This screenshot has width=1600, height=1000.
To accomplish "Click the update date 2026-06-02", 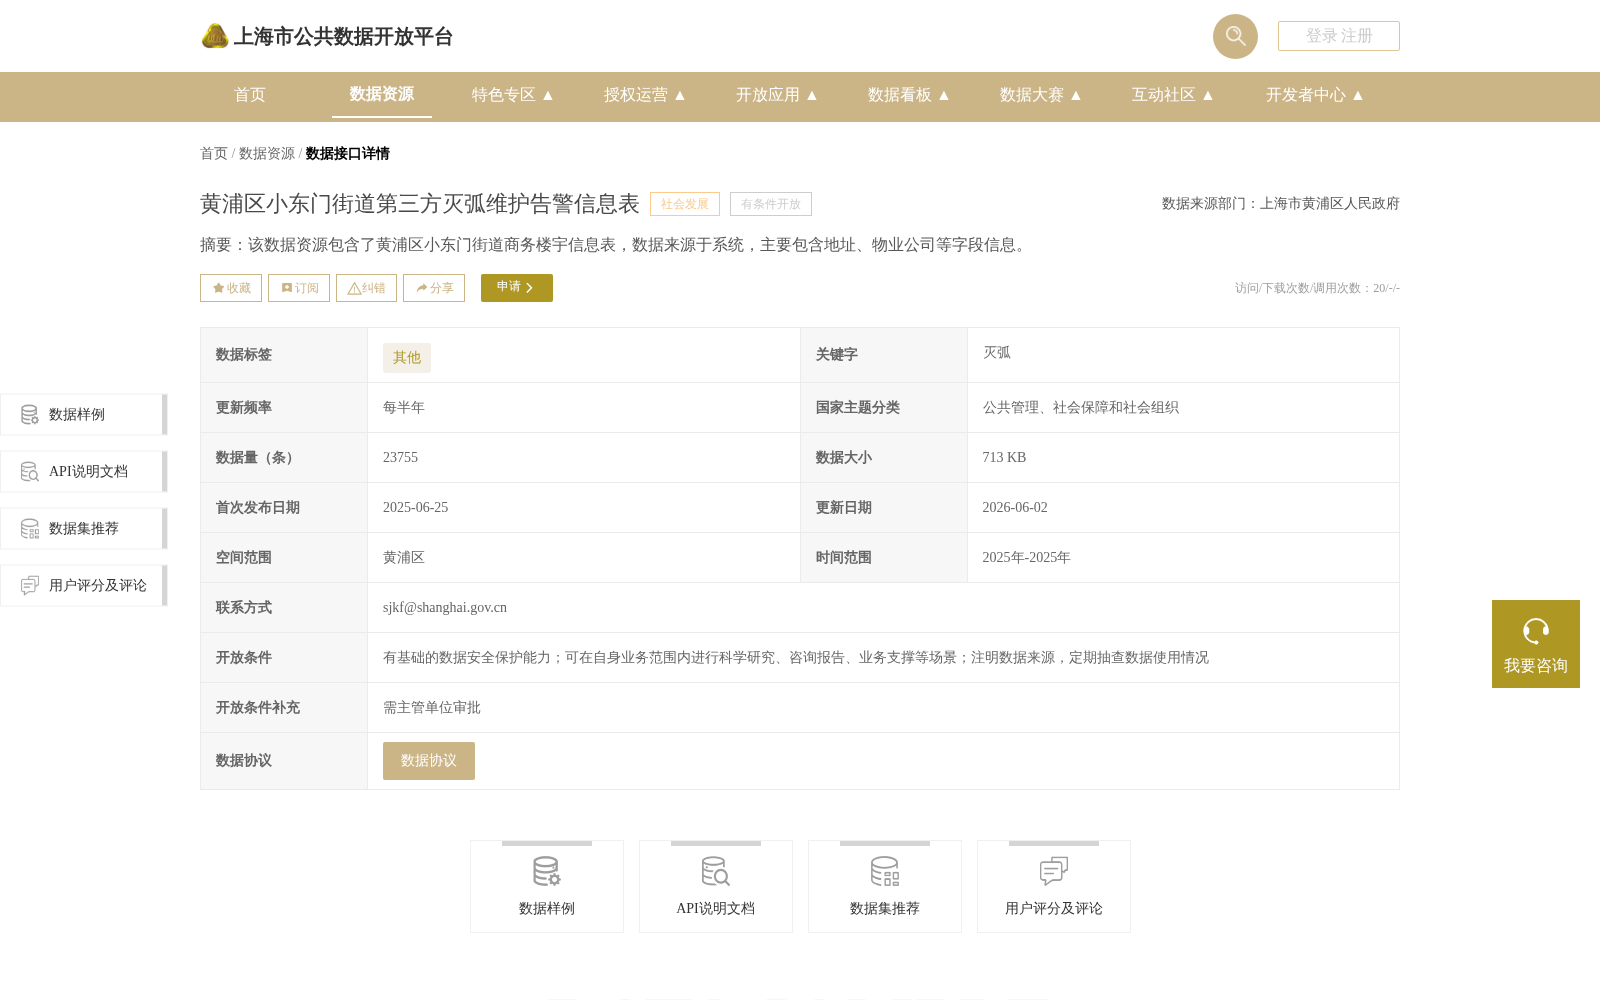I will tap(1015, 507).
